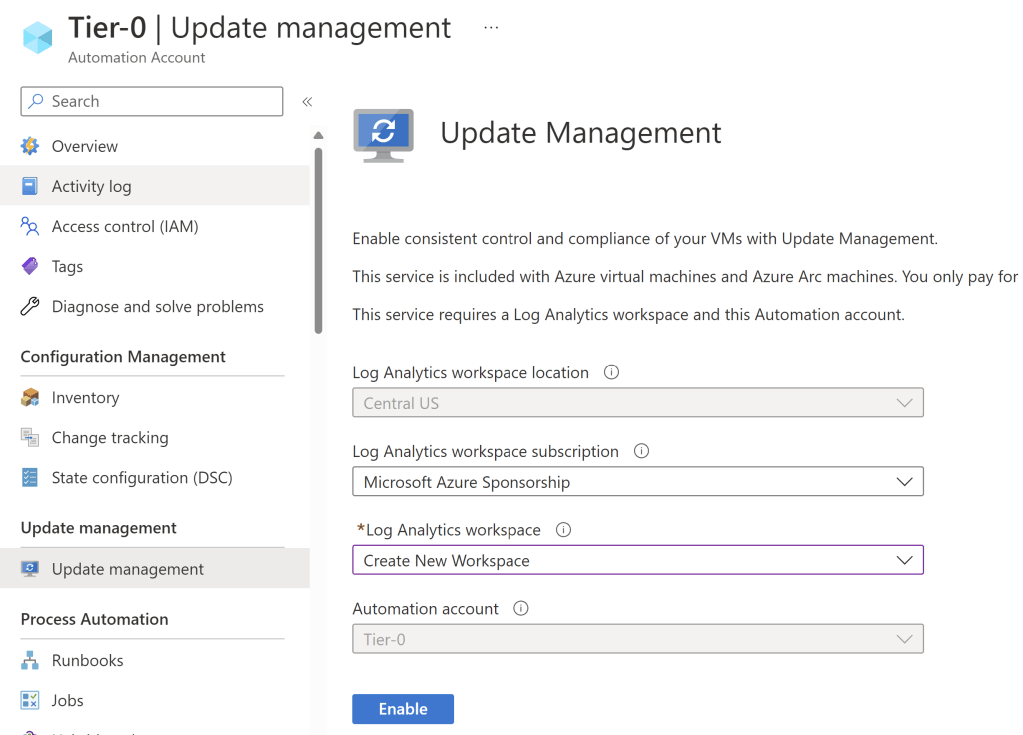Expand the Create New Workspace dropdown

pos(637,561)
